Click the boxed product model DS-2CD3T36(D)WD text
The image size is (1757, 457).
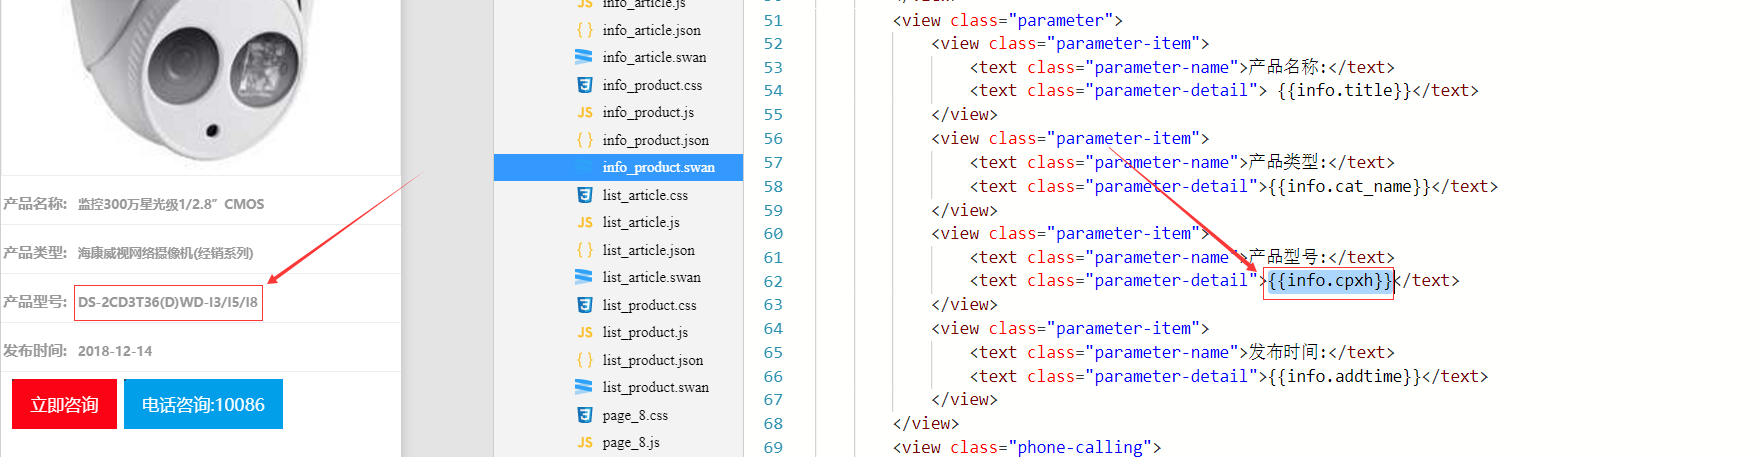click(168, 302)
